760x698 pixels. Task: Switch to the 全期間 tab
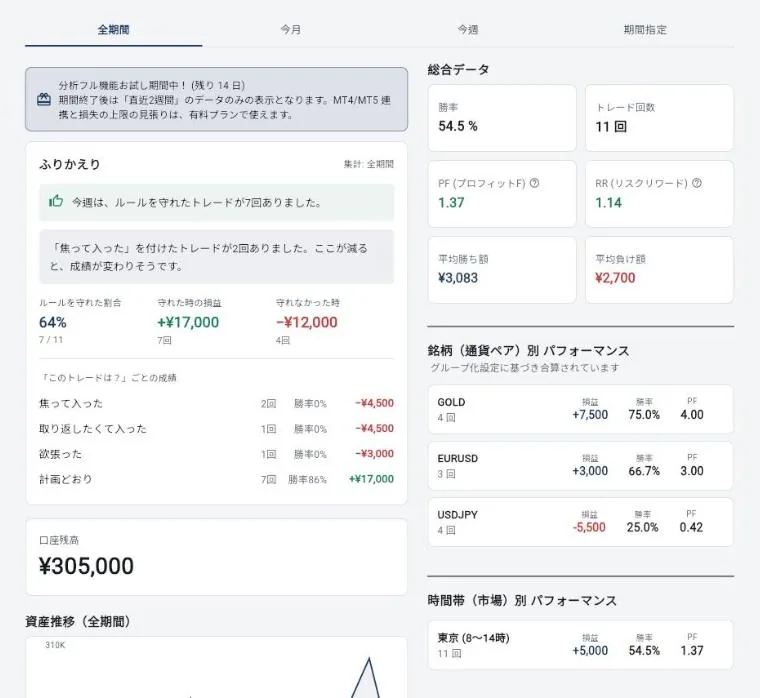tap(113, 30)
